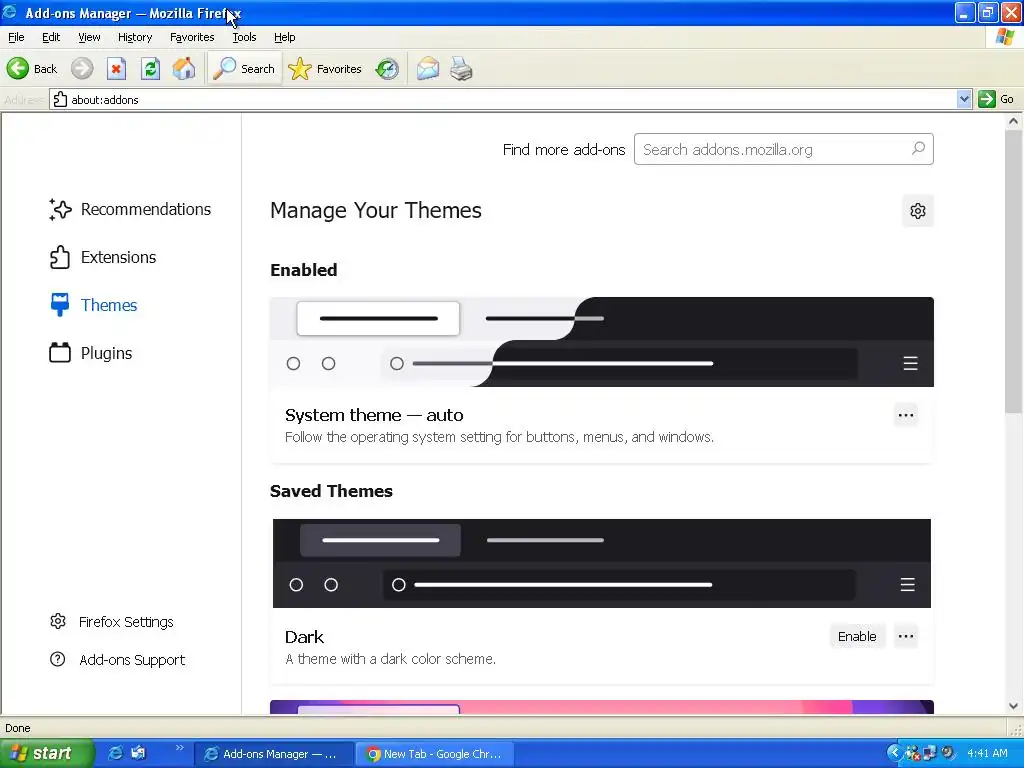Open Plugins in the sidebar
The width and height of the screenshot is (1024, 768).
tap(91, 353)
